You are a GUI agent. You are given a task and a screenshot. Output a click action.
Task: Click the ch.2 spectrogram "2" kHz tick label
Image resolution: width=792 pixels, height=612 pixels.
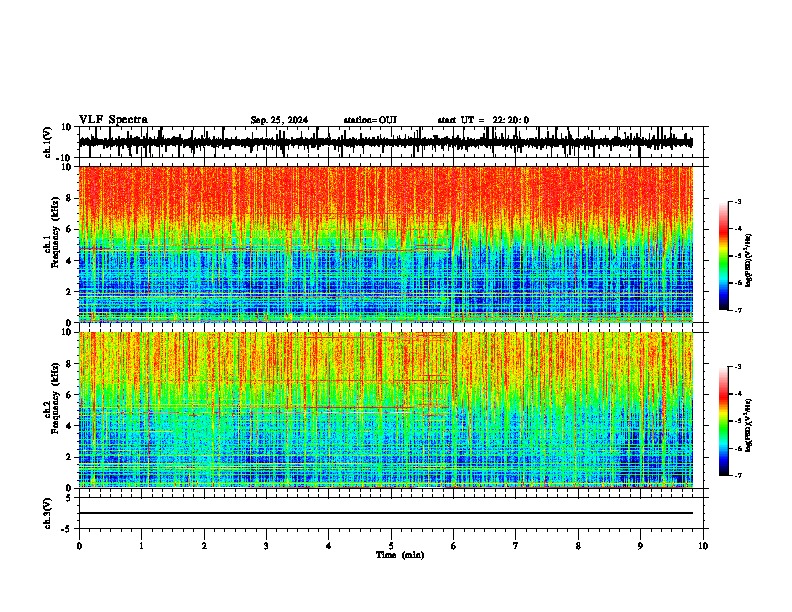point(70,457)
